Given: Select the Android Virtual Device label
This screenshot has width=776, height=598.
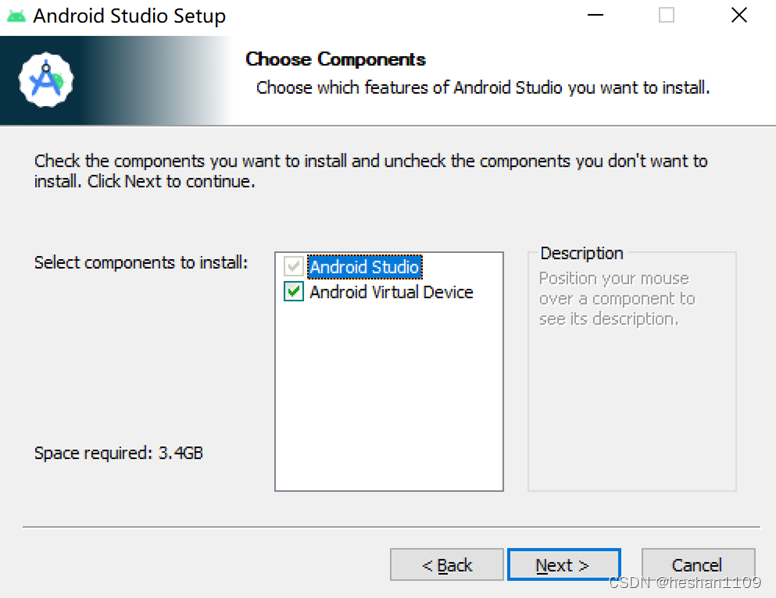Looking at the screenshot, I should 391,292.
